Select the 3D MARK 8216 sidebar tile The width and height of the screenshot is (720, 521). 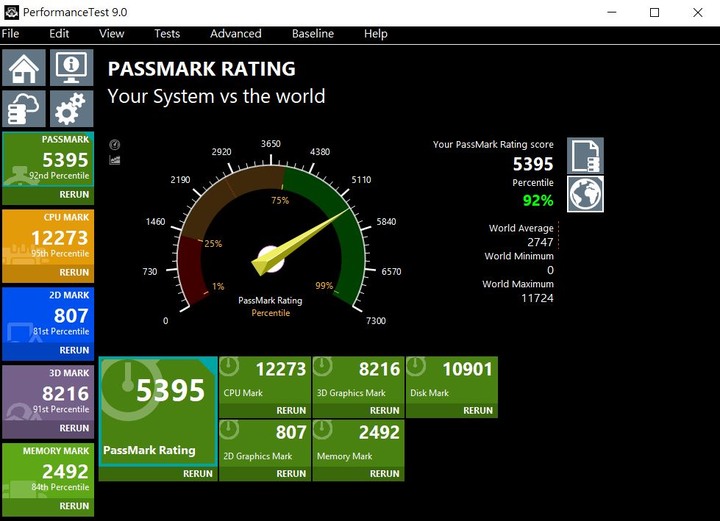[48, 393]
